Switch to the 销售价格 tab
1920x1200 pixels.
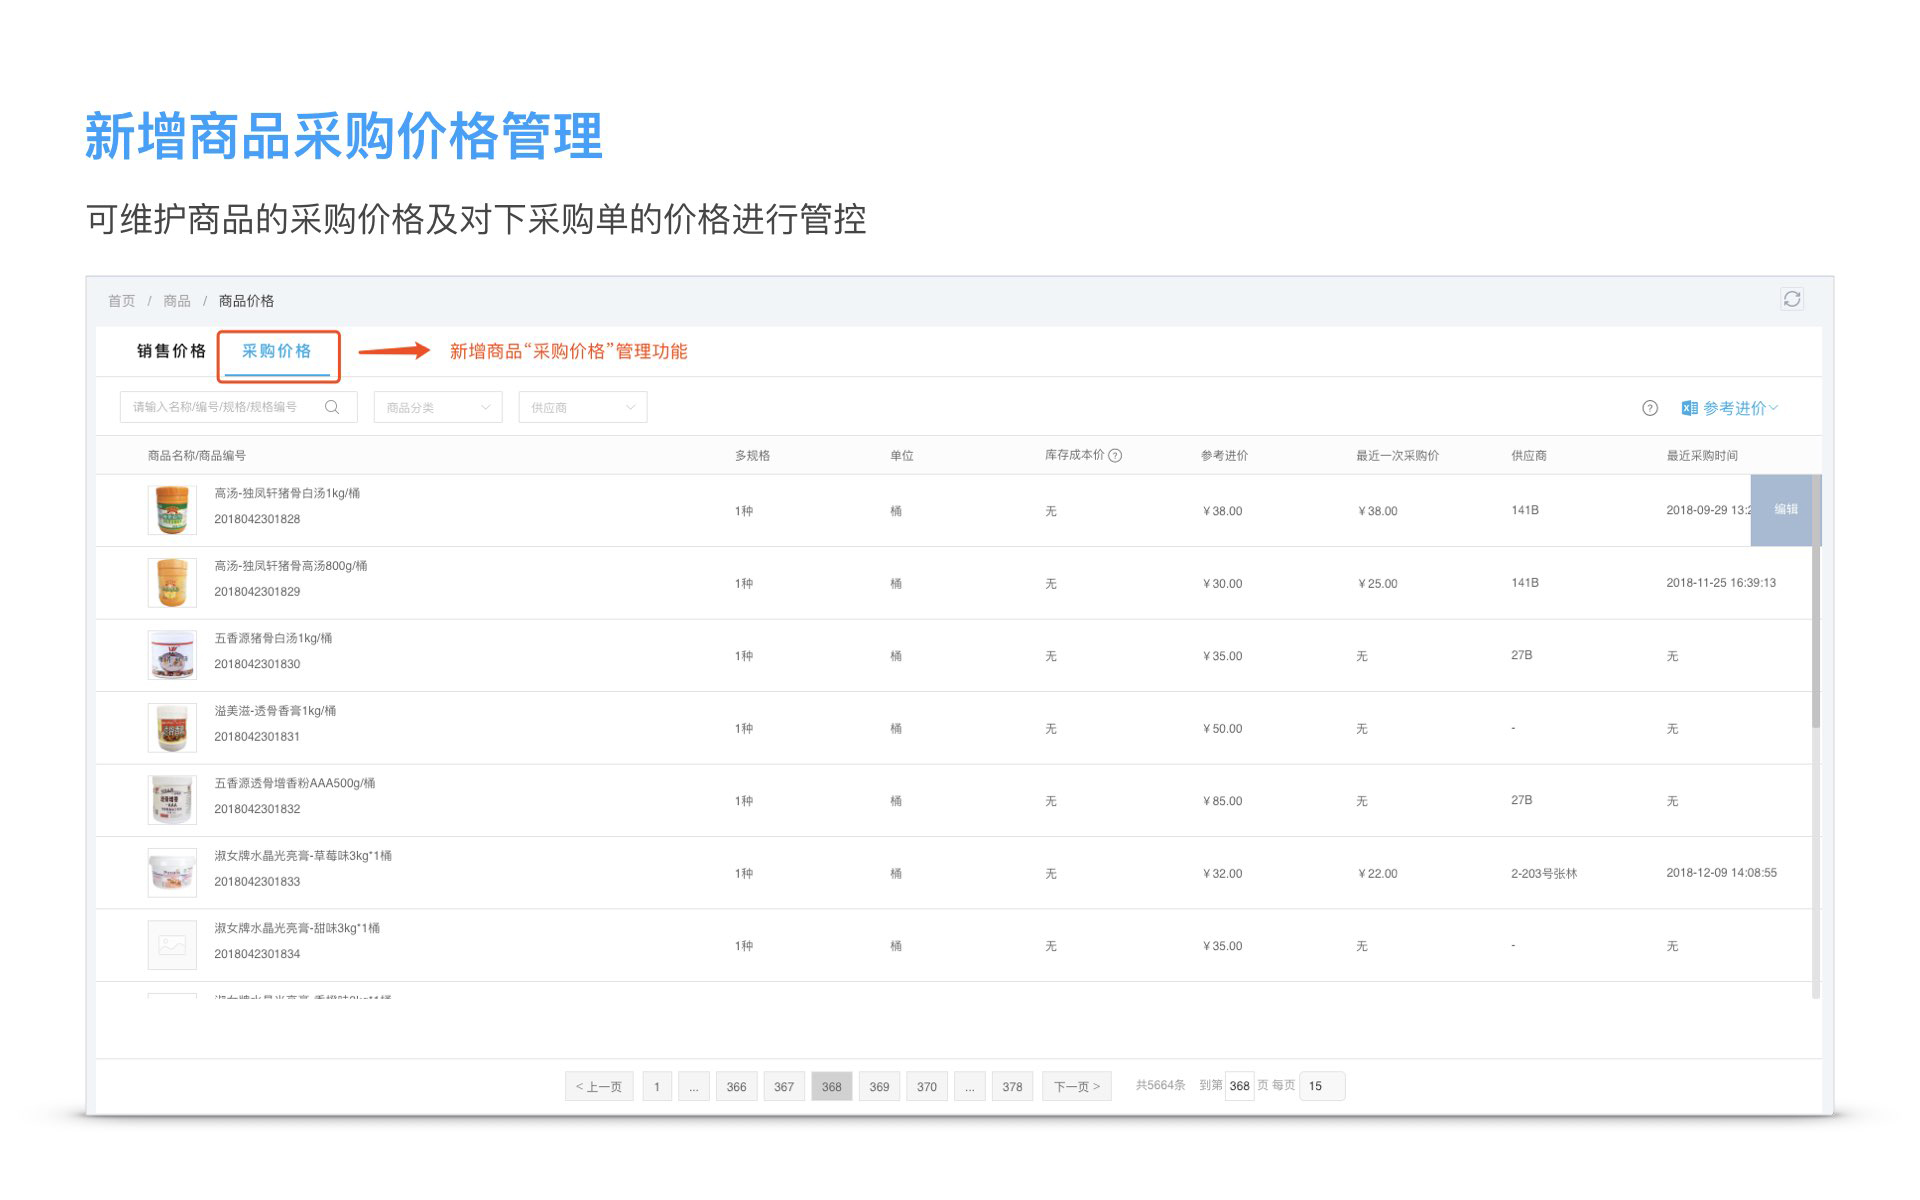[171, 351]
